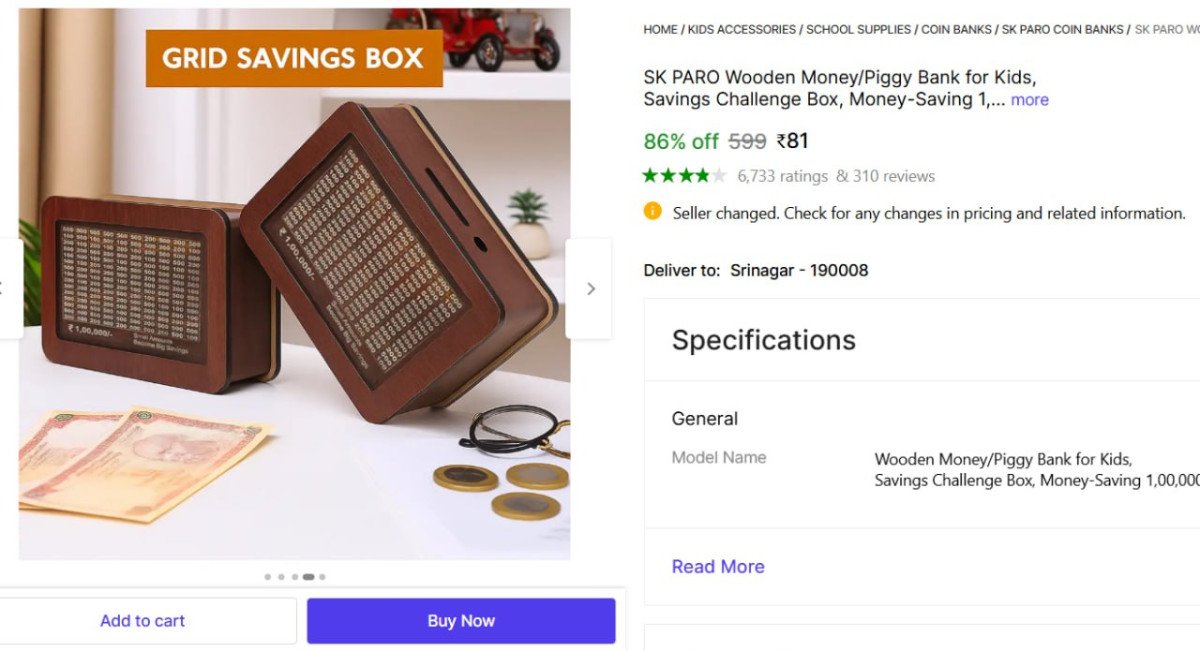Change the delivery location Srinagar - 190008
Screen dimensions: 1200x651
pos(799,270)
